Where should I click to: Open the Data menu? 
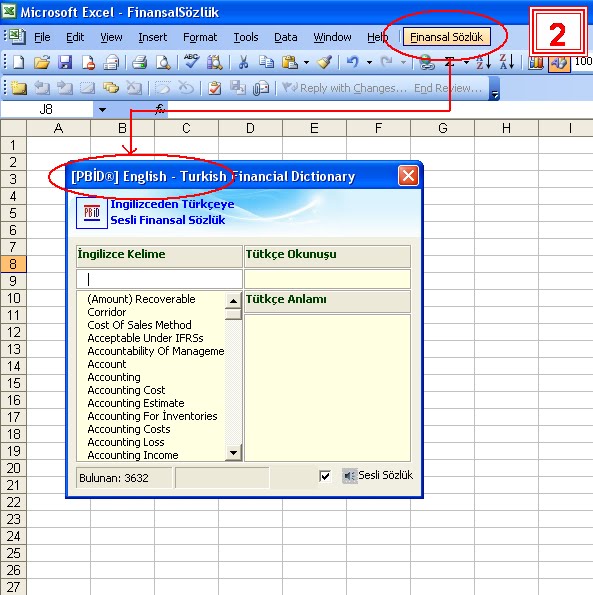[286, 37]
